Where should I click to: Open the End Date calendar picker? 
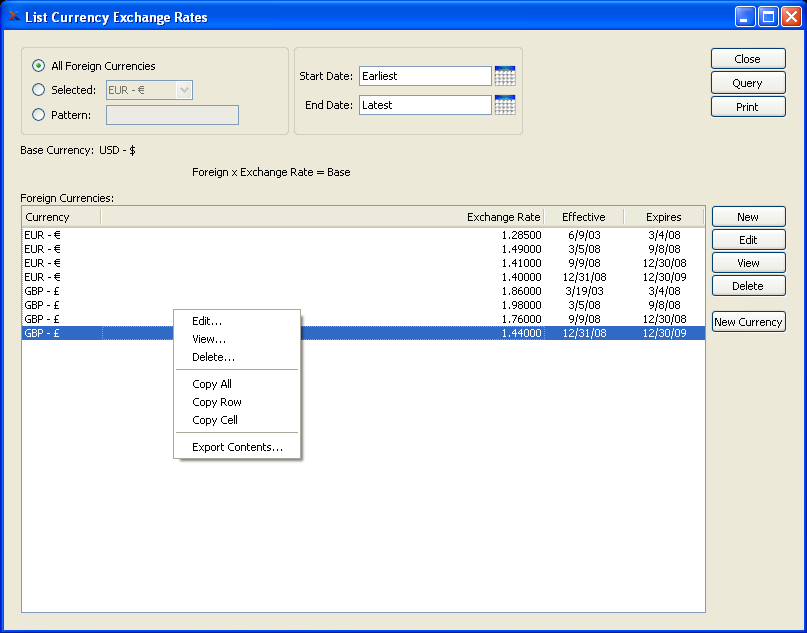click(x=505, y=105)
